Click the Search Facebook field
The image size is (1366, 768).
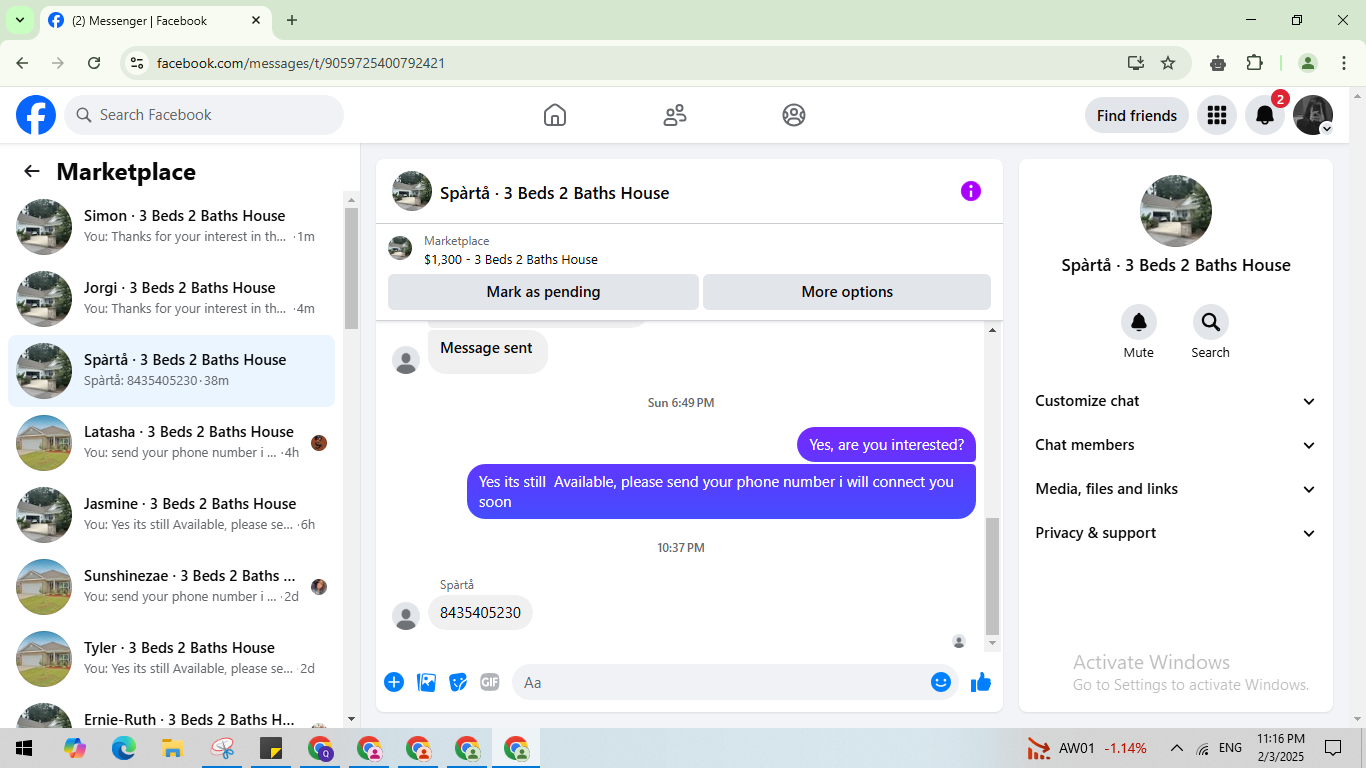click(204, 115)
